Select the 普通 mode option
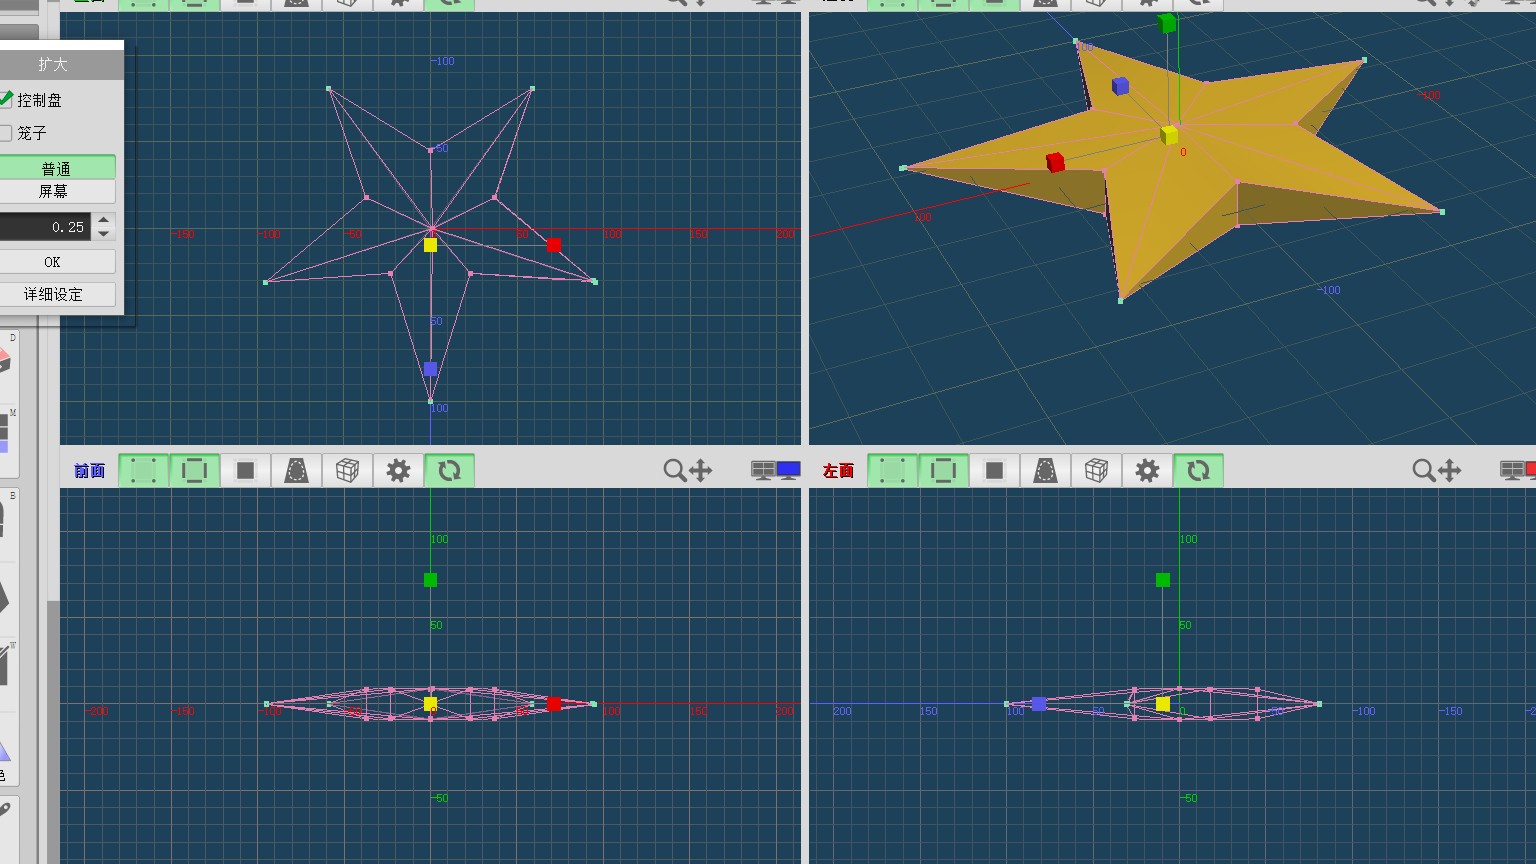This screenshot has height=864, width=1536. pos(56,168)
